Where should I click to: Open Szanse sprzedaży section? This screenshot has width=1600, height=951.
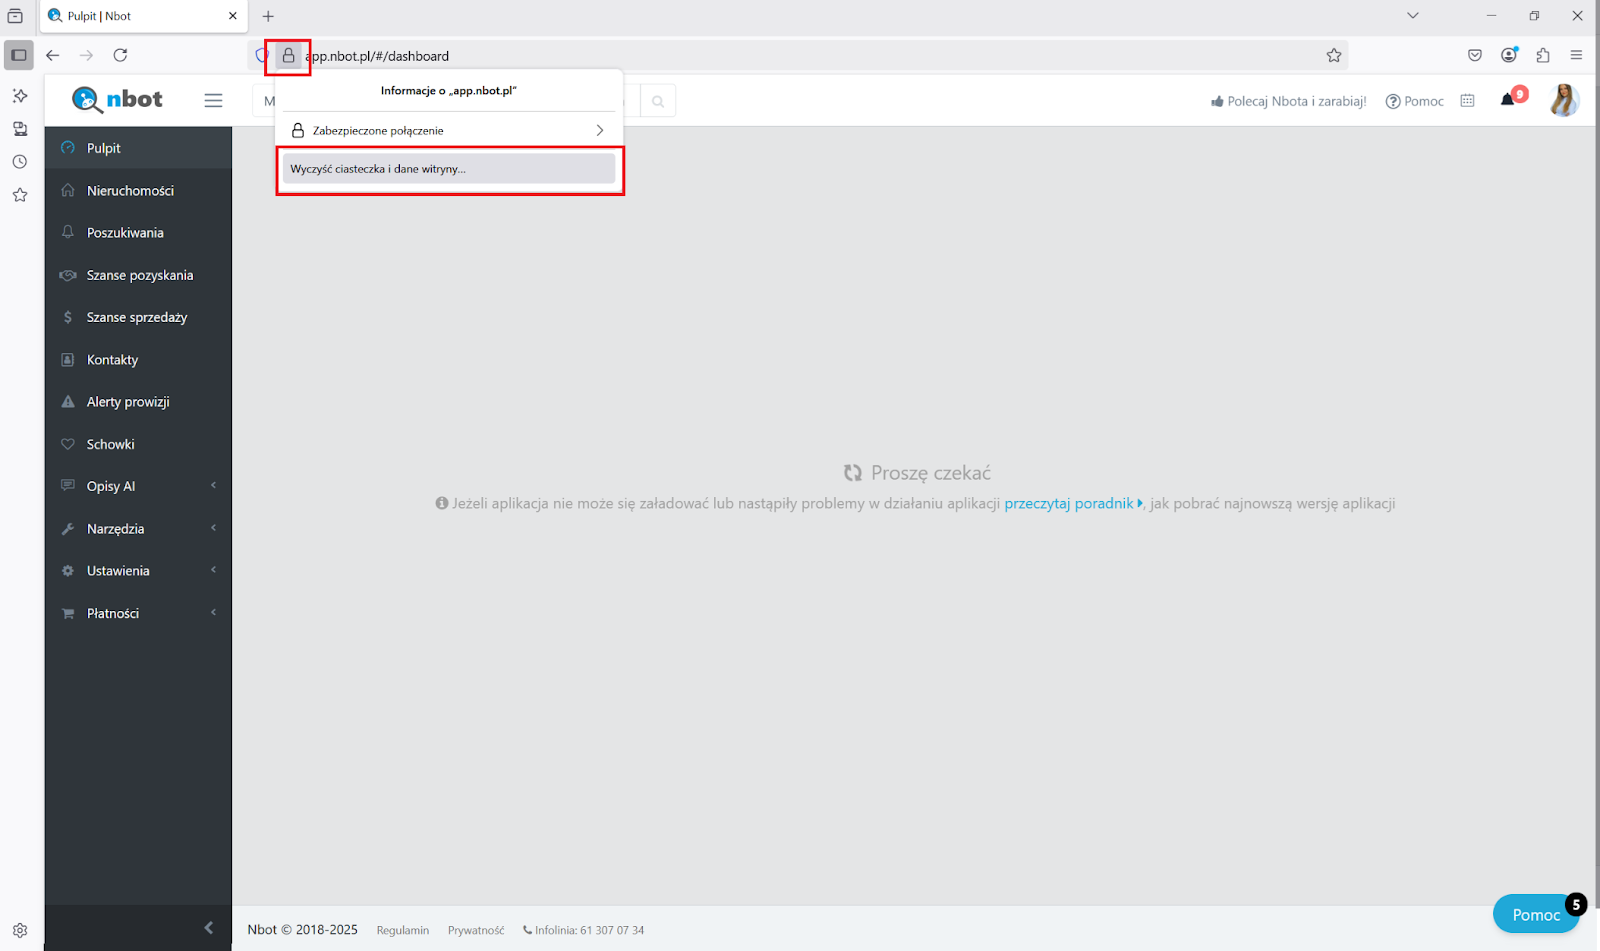(x=138, y=317)
